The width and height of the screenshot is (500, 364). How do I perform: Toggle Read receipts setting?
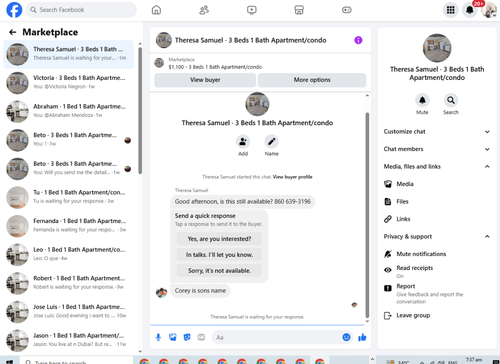437,271
